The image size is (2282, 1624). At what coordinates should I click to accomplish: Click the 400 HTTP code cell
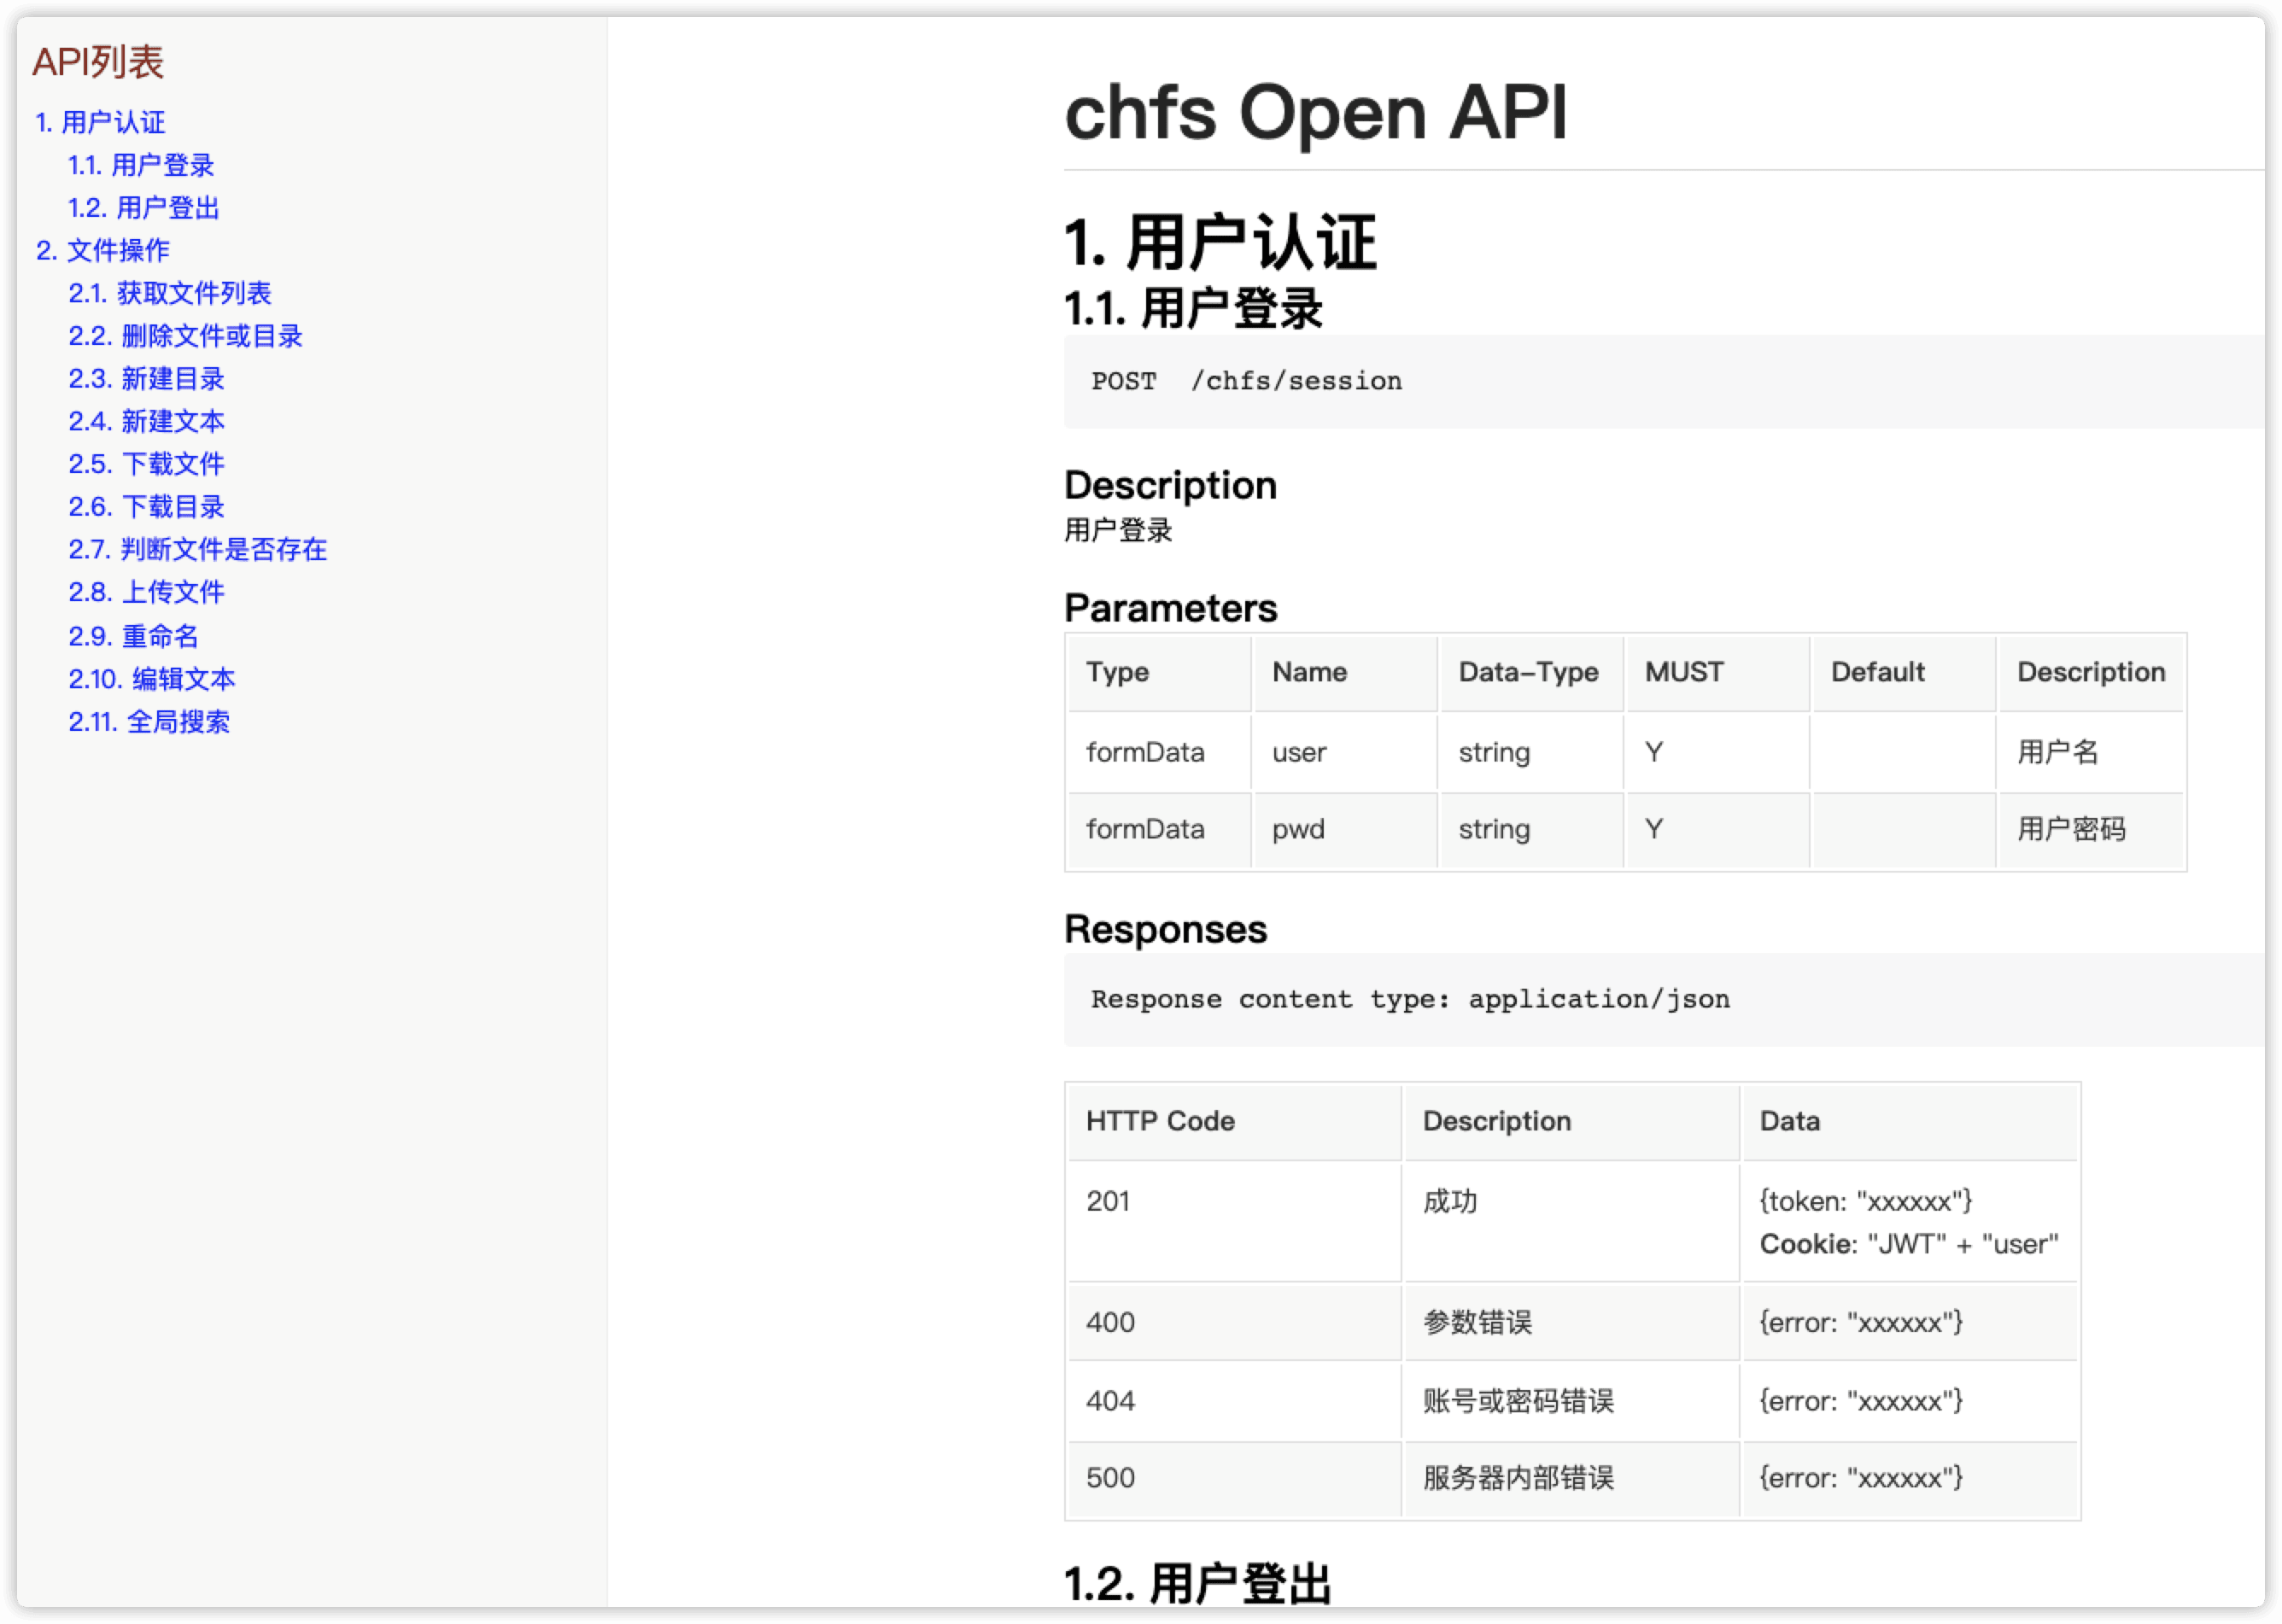tap(1234, 1322)
